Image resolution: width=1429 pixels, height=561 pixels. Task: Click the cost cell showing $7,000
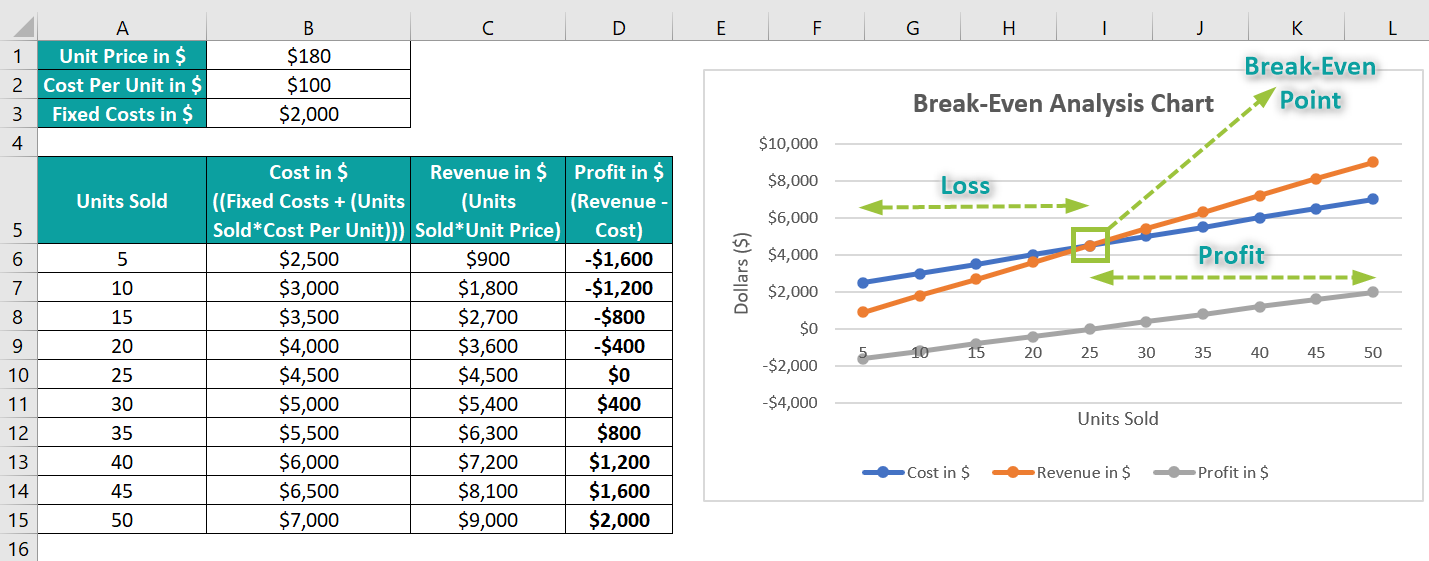[x=308, y=520]
